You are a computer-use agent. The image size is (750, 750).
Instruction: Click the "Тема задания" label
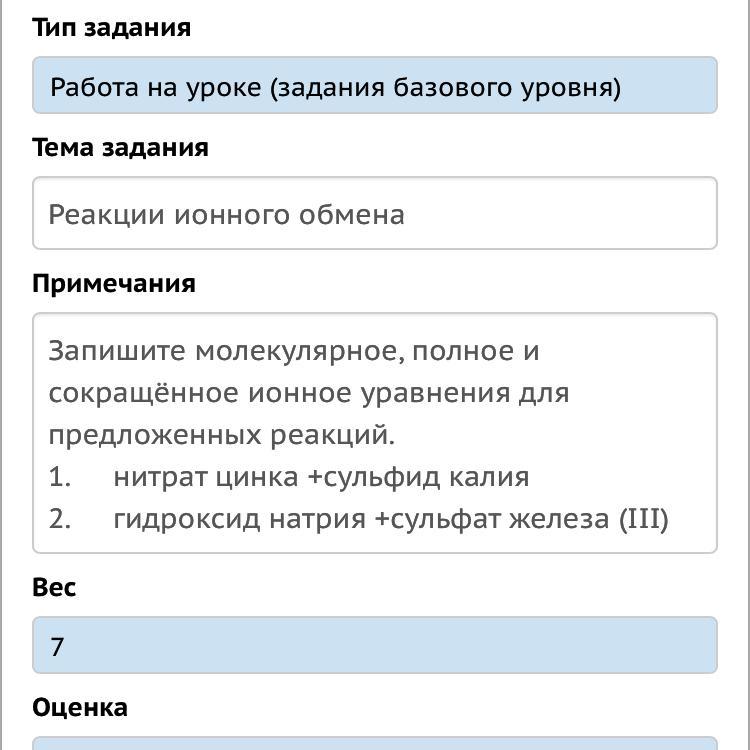pos(120,147)
